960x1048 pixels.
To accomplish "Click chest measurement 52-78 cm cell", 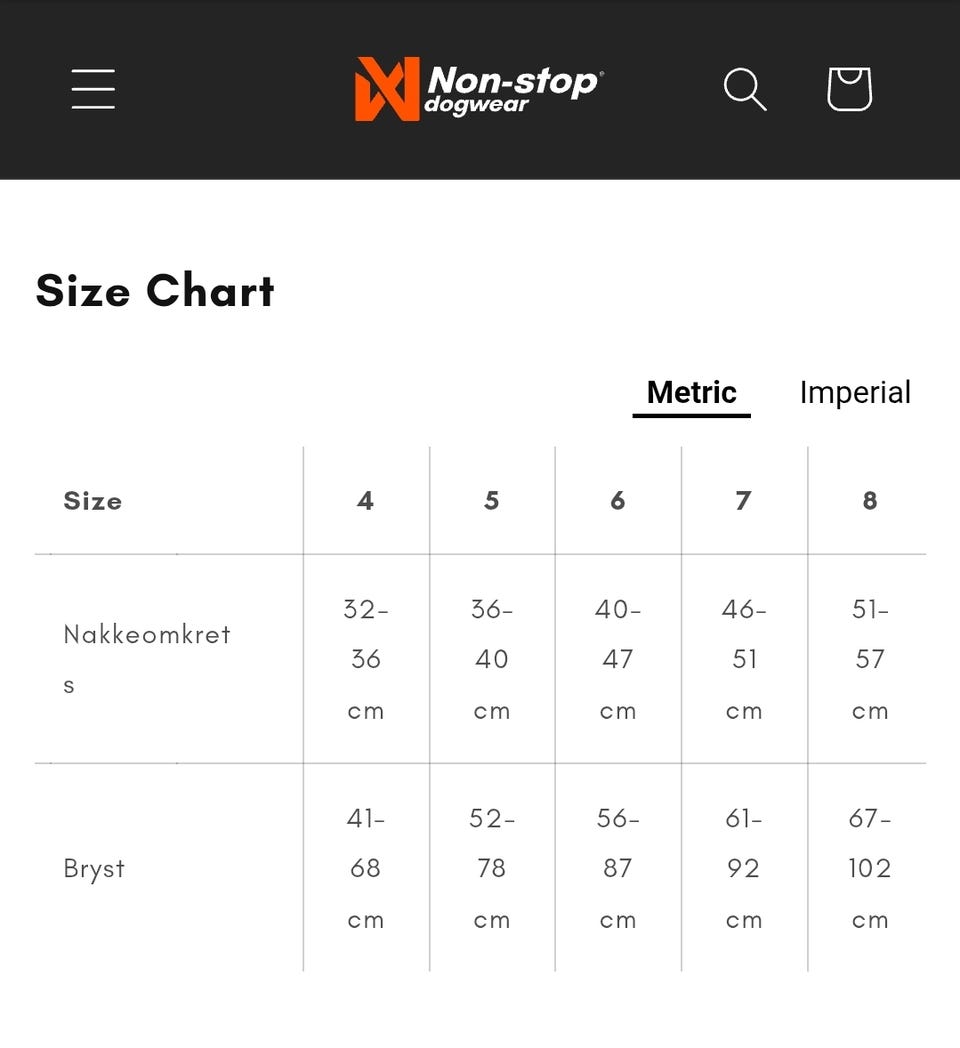I will coord(492,868).
